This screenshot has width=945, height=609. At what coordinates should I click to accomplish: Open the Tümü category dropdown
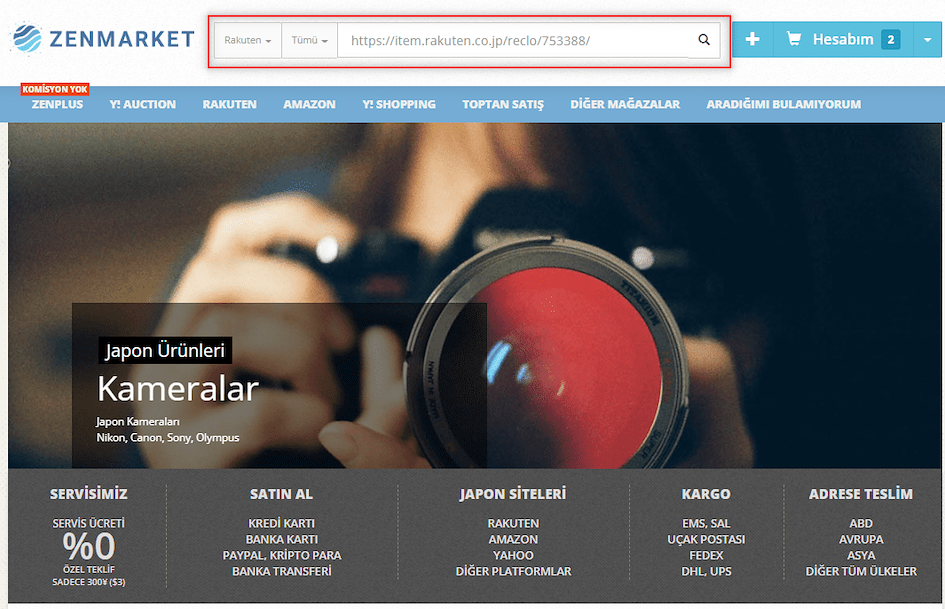click(x=309, y=40)
